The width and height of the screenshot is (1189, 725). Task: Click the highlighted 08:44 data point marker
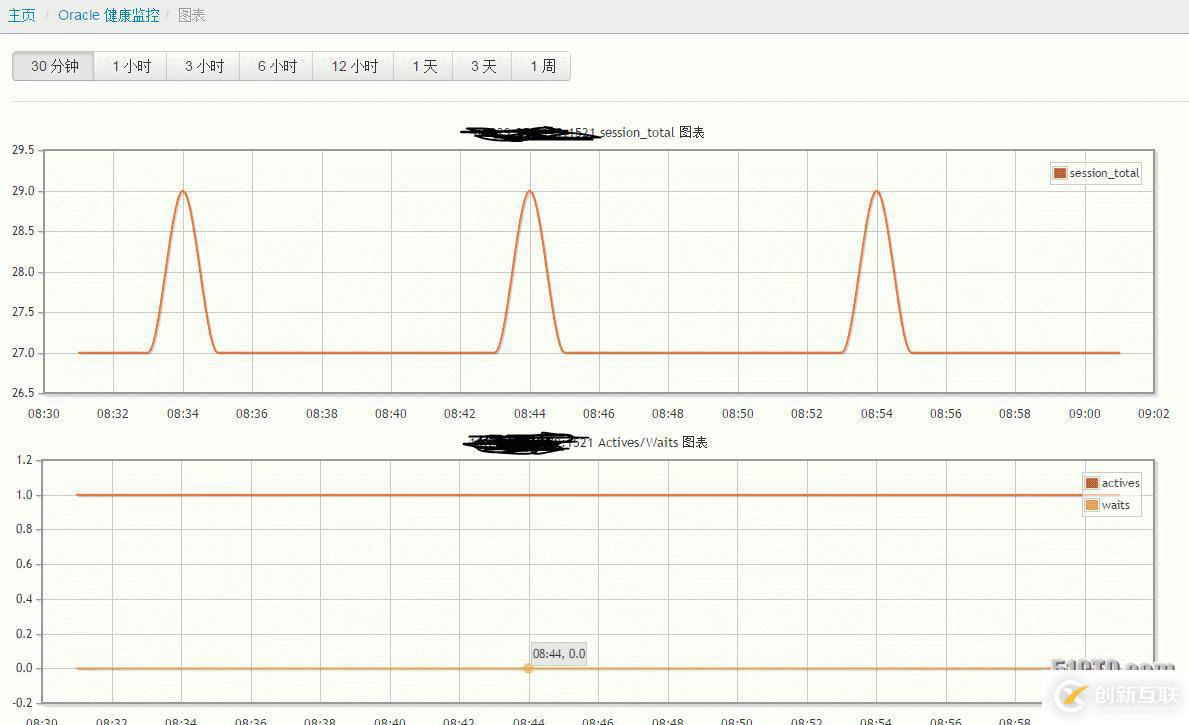pos(528,668)
